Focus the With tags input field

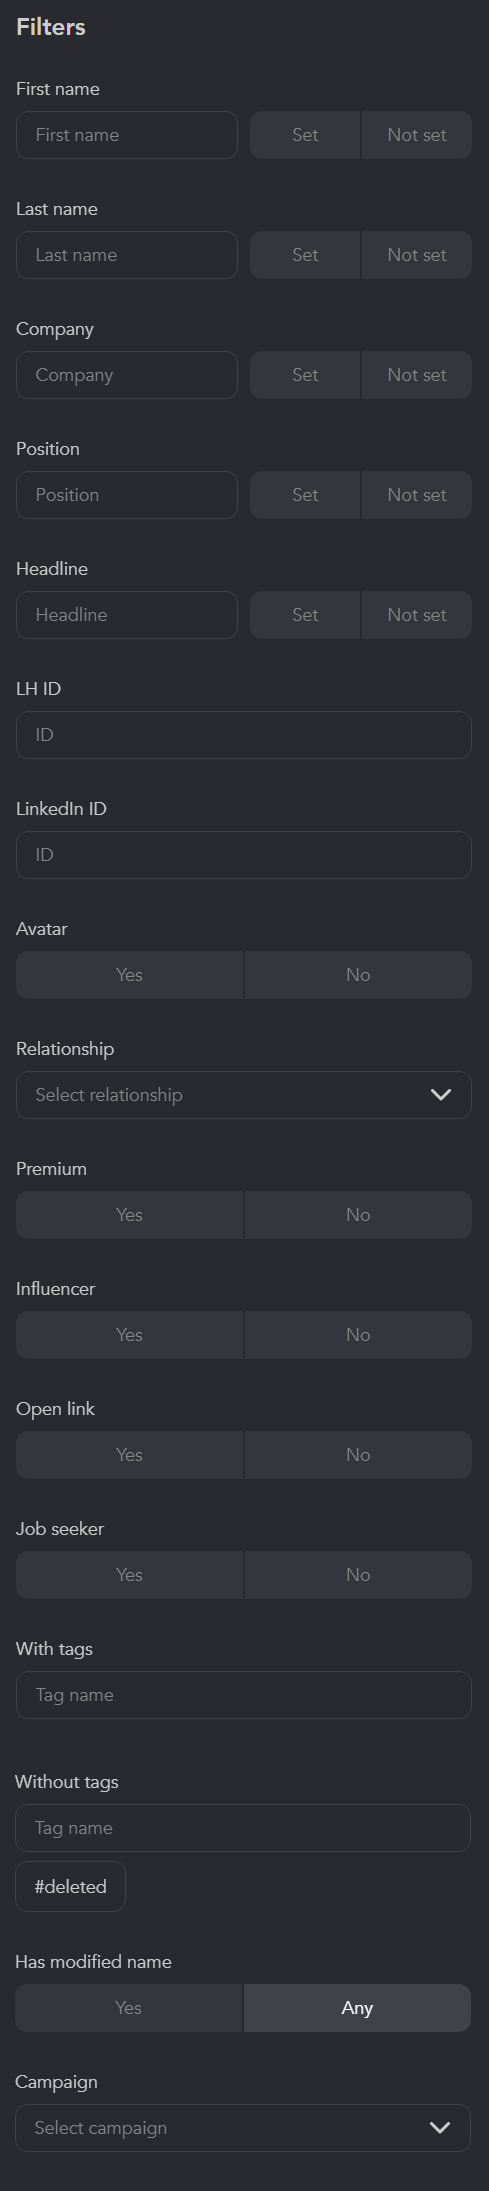[244, 1695]
